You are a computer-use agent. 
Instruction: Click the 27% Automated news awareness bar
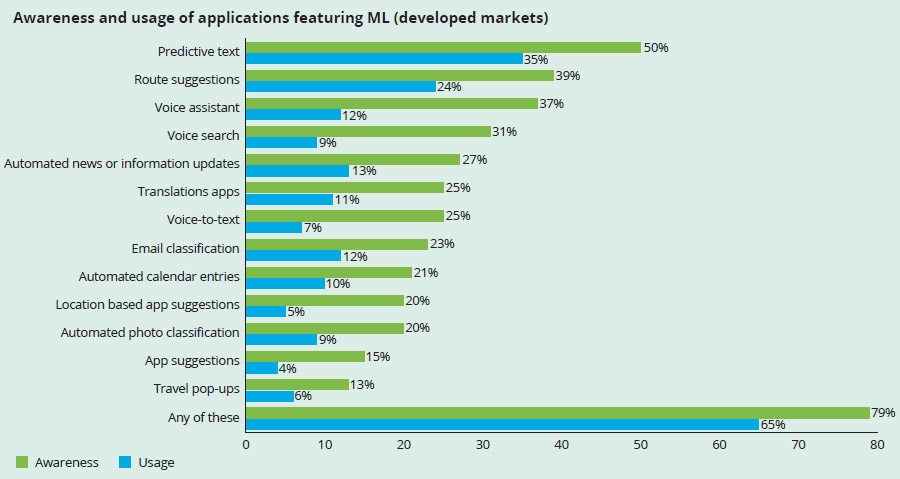coord(353,159)
